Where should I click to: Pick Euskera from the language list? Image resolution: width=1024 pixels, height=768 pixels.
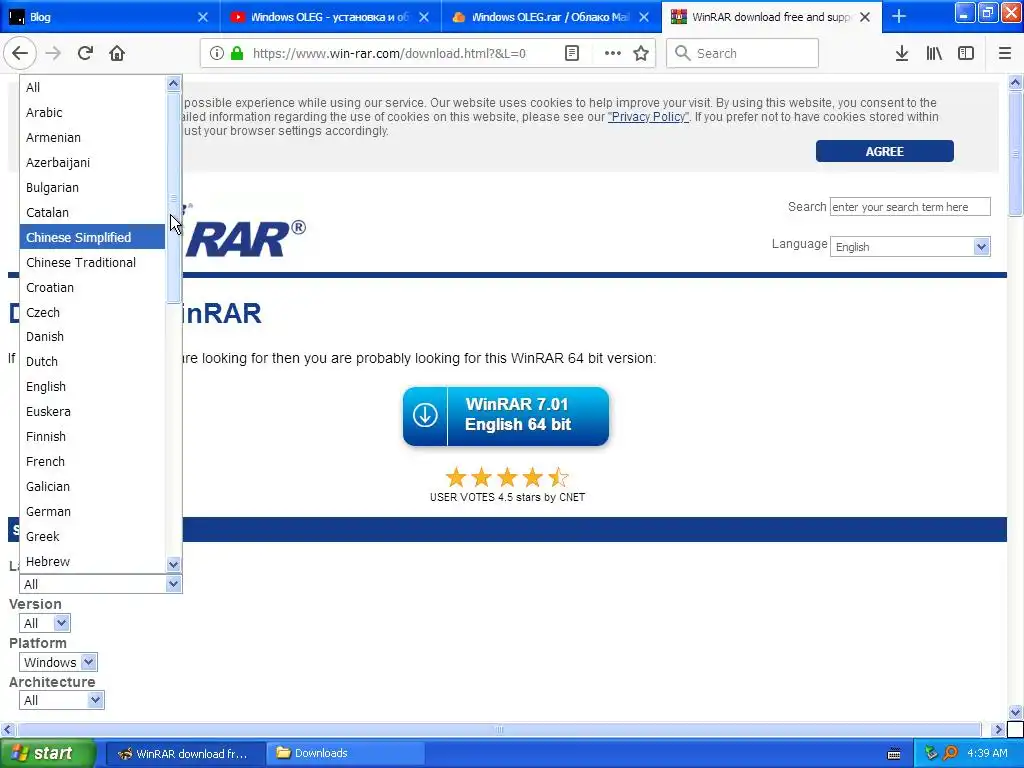pos(92,412)
